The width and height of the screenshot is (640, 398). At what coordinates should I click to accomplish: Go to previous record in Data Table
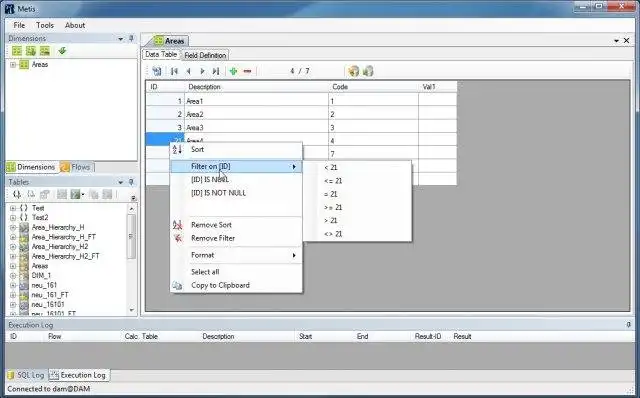[189, 71]
